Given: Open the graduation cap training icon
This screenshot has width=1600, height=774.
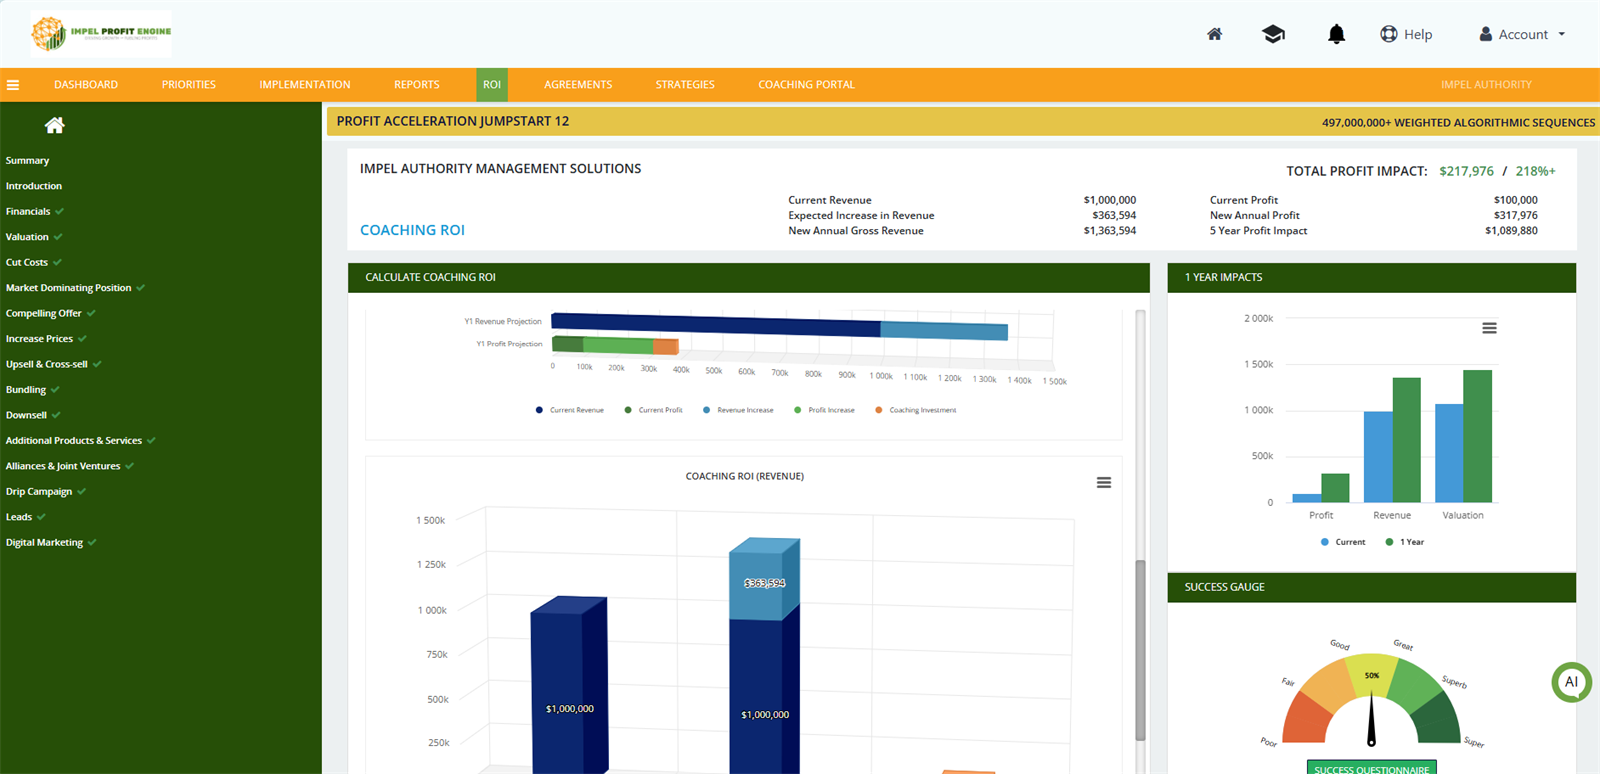Looking at the screenshot, I should click(x=1273, y=34).
